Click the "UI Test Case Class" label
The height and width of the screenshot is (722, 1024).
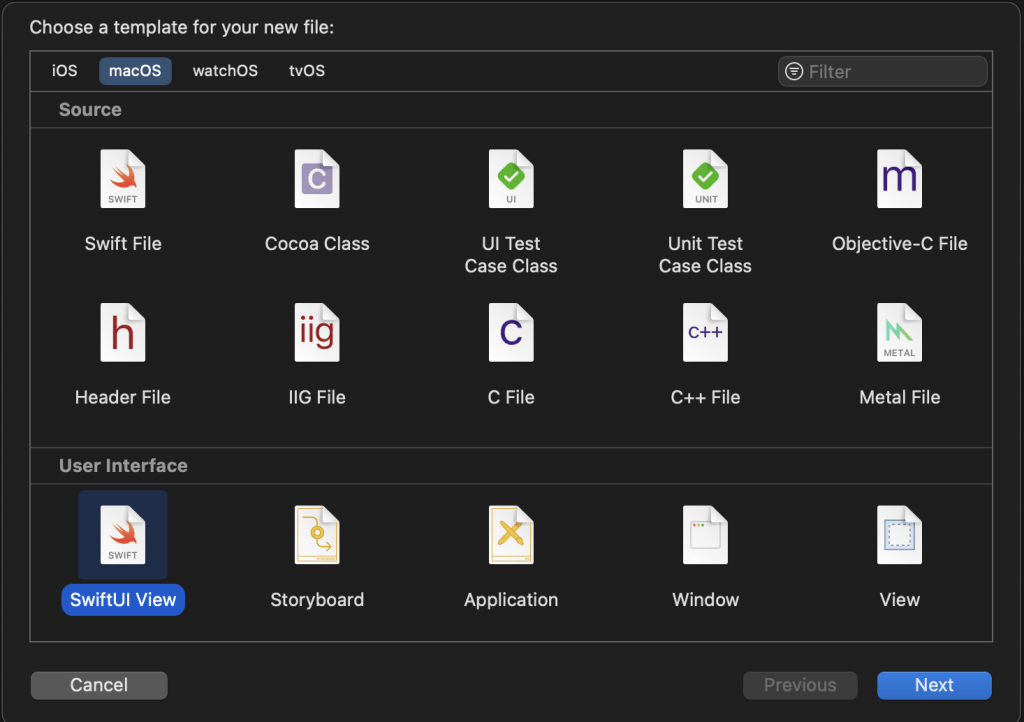coord(511,255)
